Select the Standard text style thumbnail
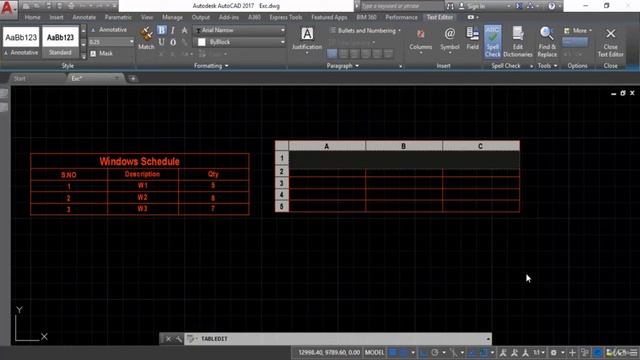The width and height of the screenshot is (640, 360). pyautogui.click(x=60, y=41)
